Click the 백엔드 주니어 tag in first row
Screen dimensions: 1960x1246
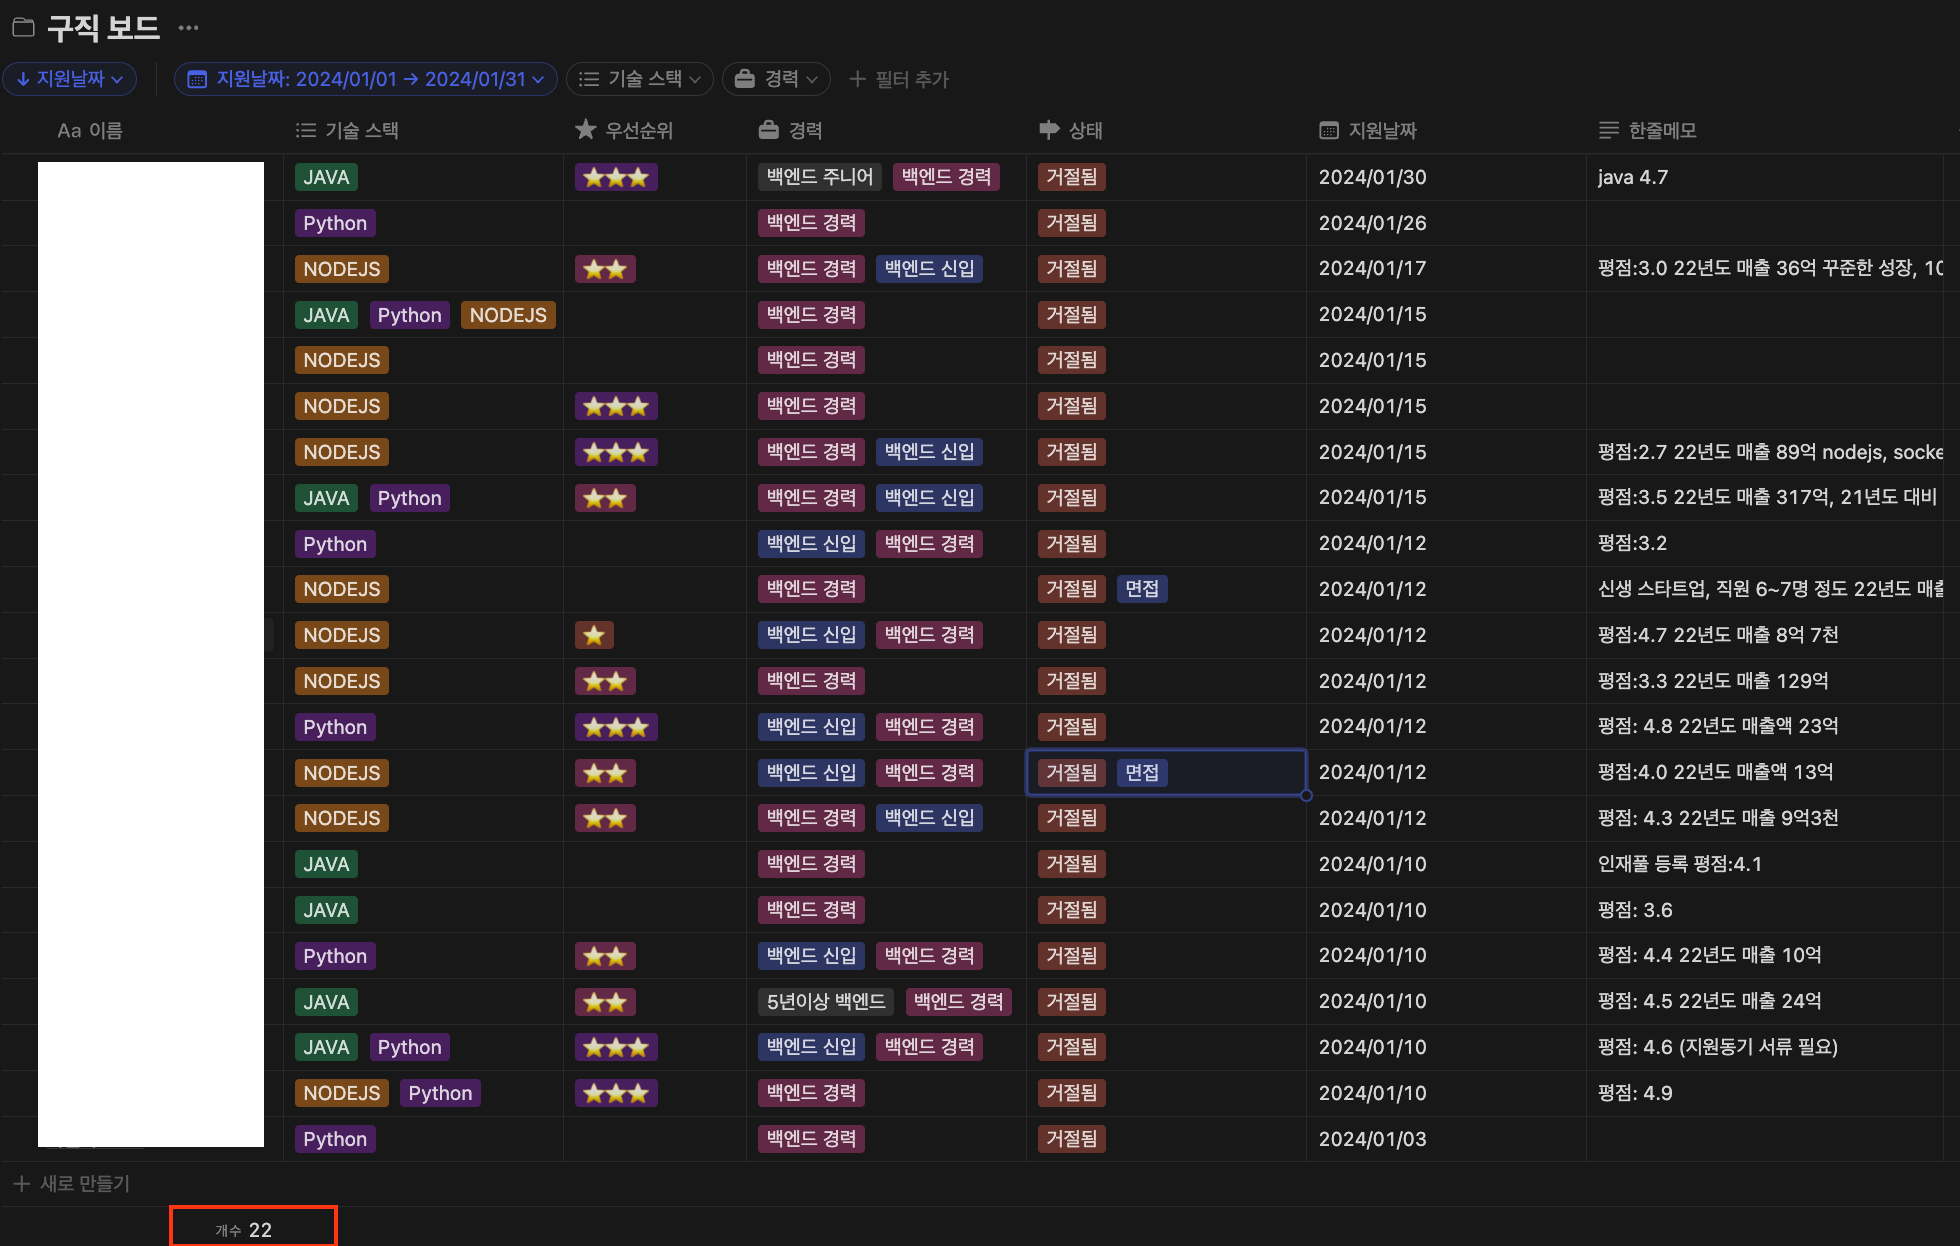coord(819,177)
